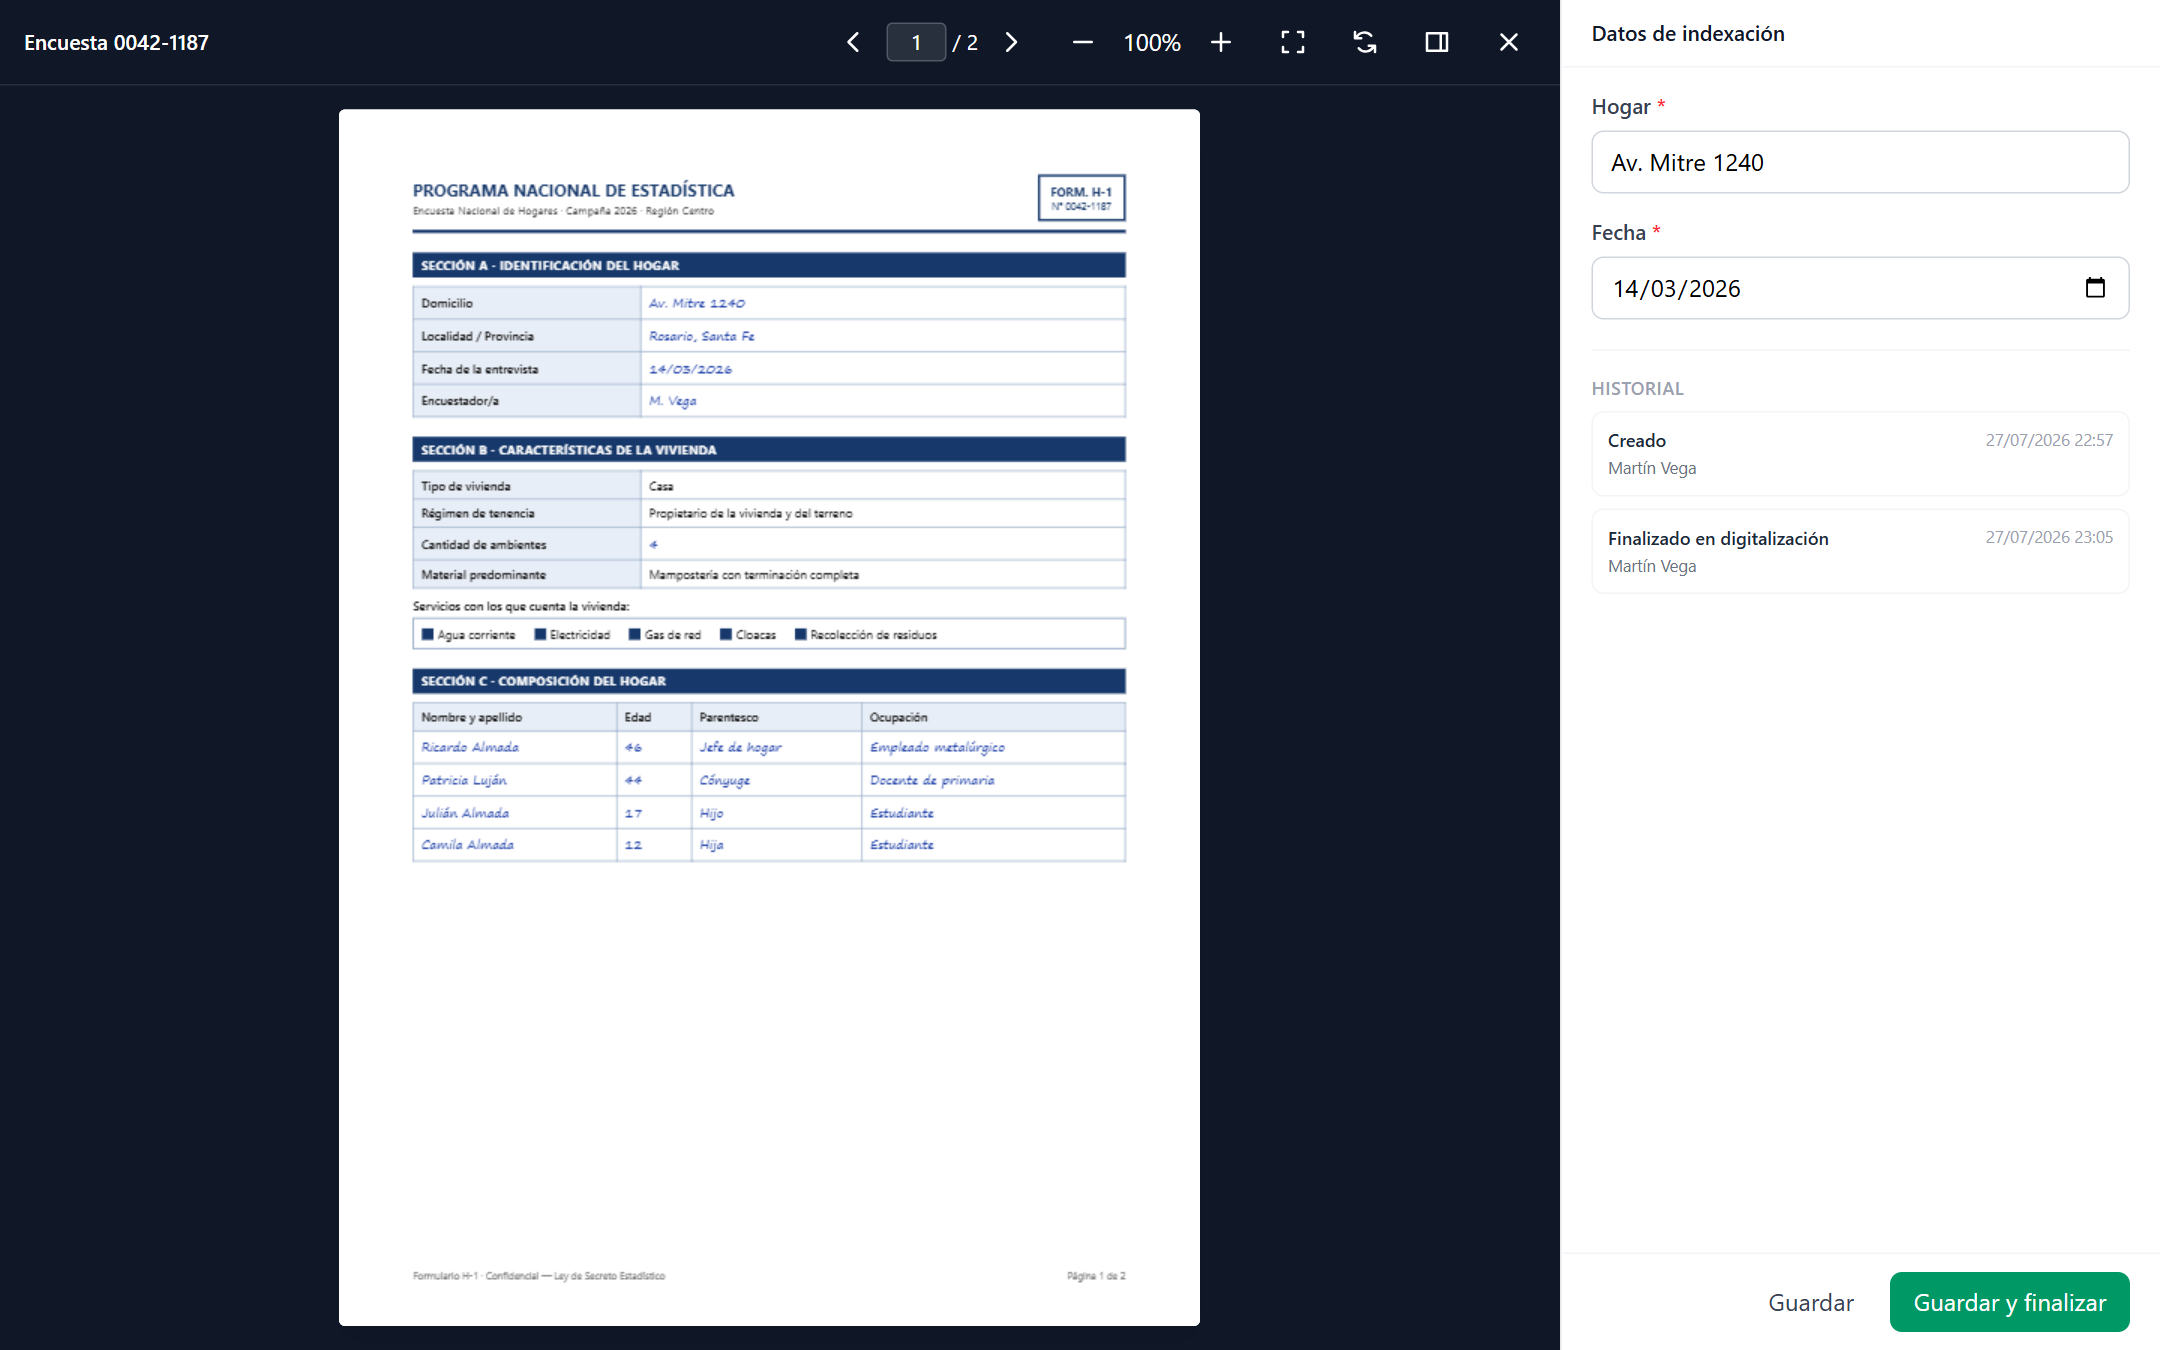Image resolution: width=2160 pixels, height=1350 pixels.
Task: Click Guardar y finalizar button
Action: point(2009,1302)
